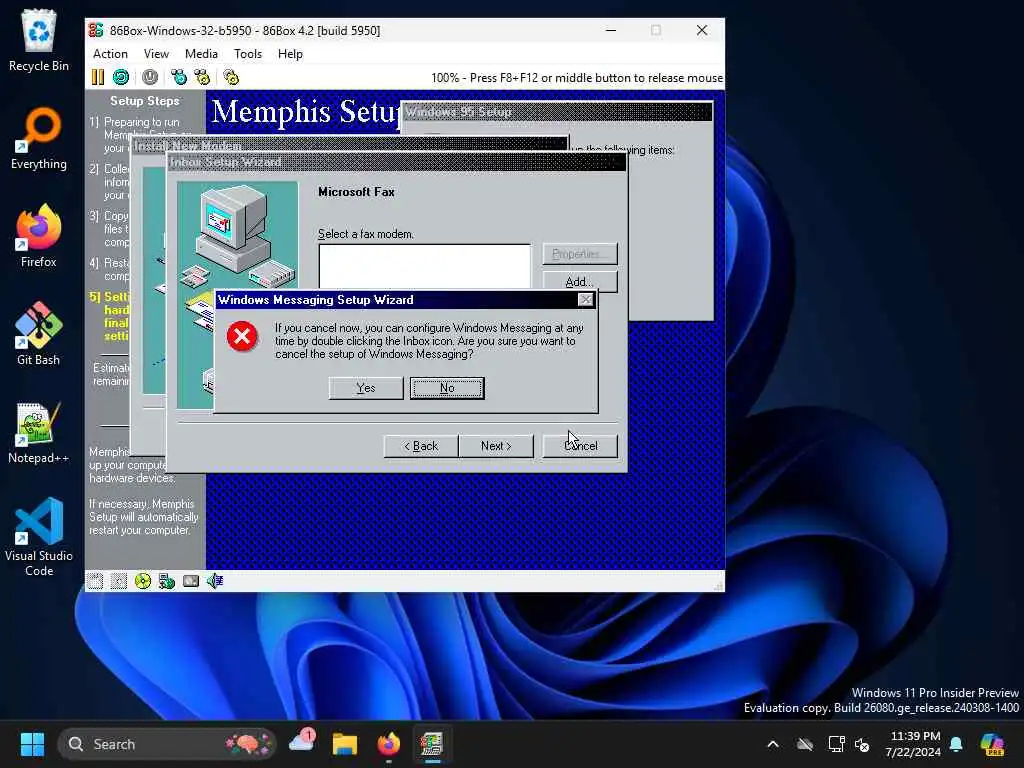Open Recycle Bin desktop icon
The width and height of the screenshot is (1024, 768).
(39, 40)
